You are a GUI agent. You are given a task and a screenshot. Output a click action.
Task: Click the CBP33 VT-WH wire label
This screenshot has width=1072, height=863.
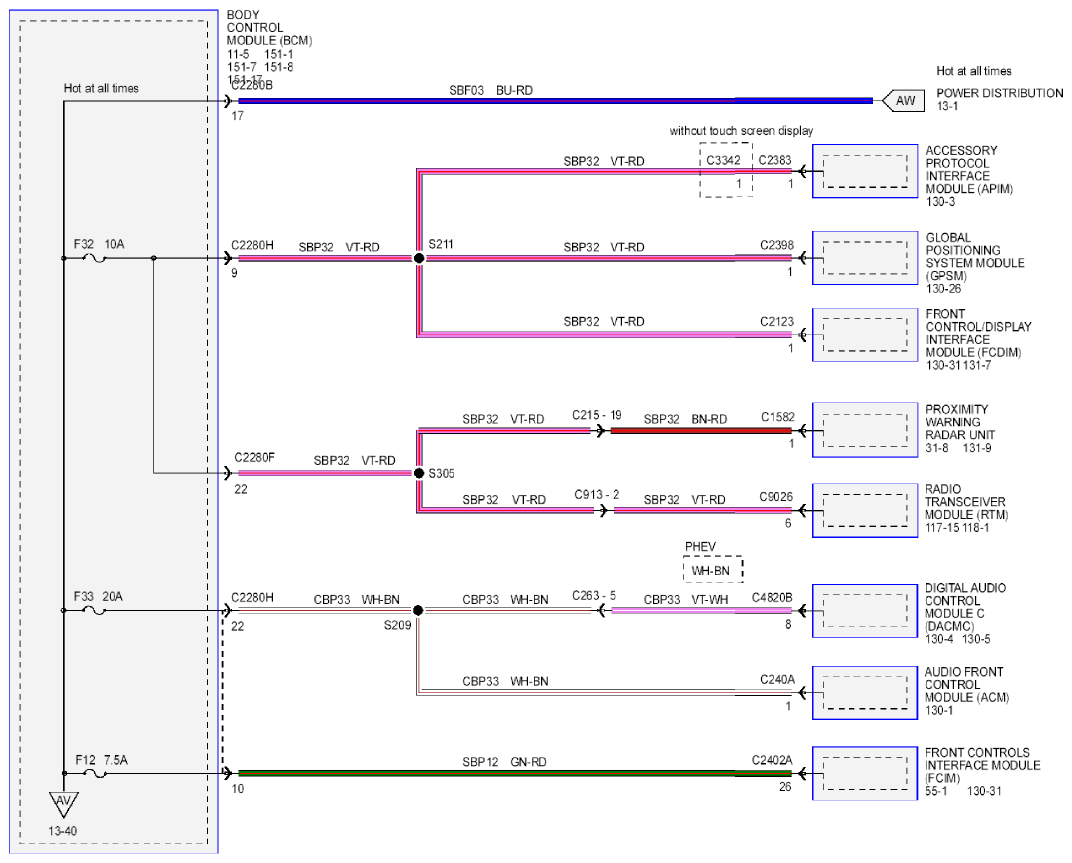click(686, 600)
